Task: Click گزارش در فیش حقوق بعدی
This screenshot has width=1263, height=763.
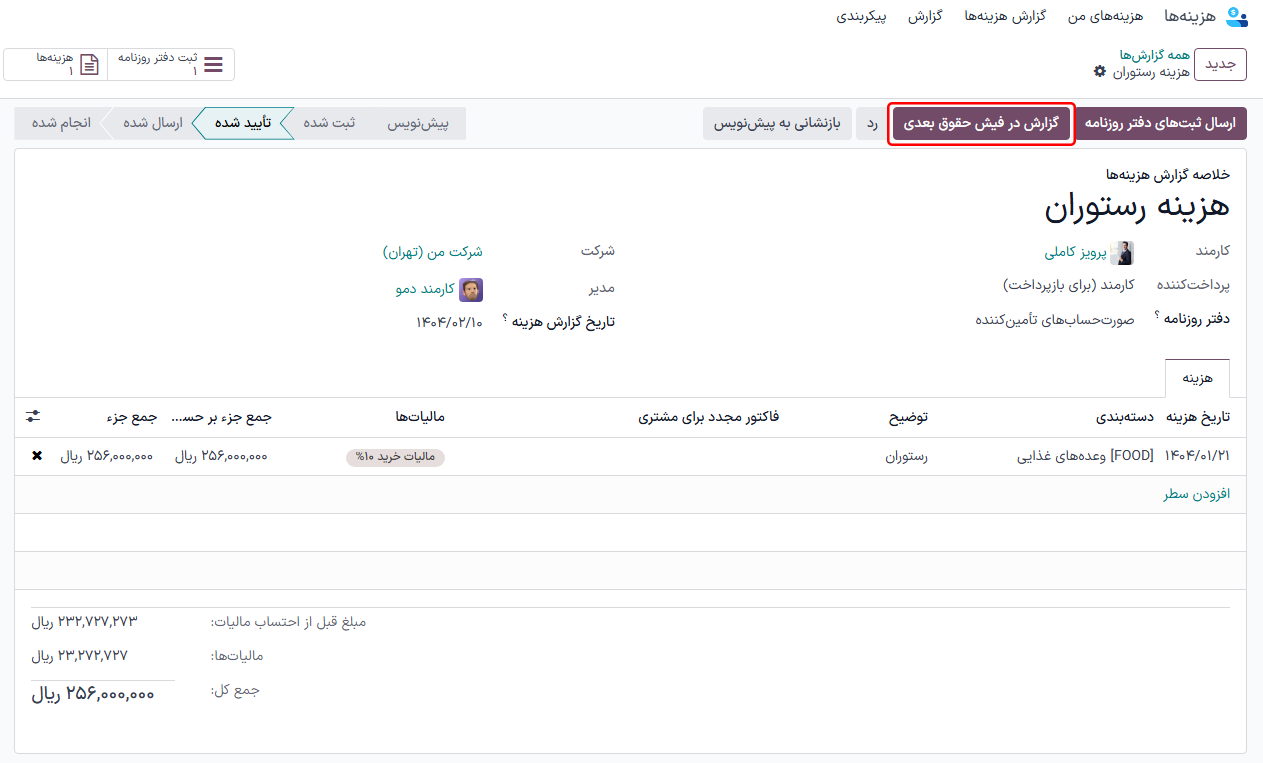Action: click(x=981, y=124)
